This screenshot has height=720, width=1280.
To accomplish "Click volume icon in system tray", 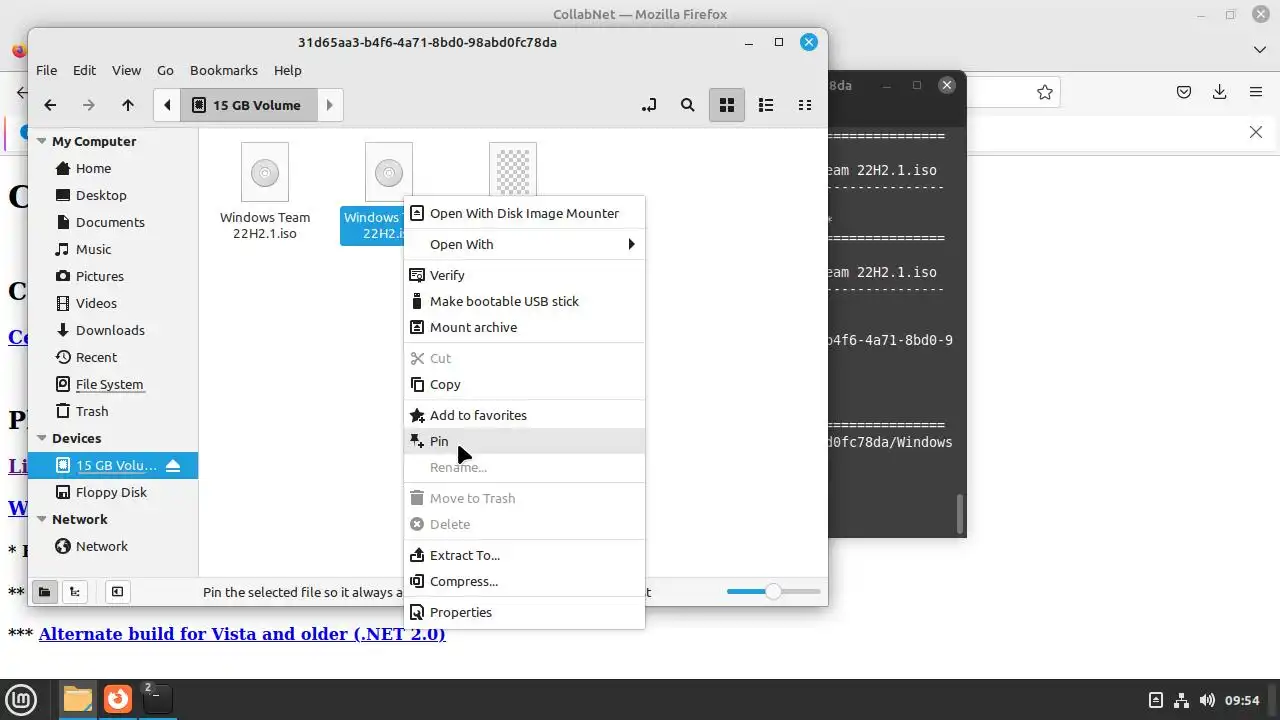I will 1207,700.
